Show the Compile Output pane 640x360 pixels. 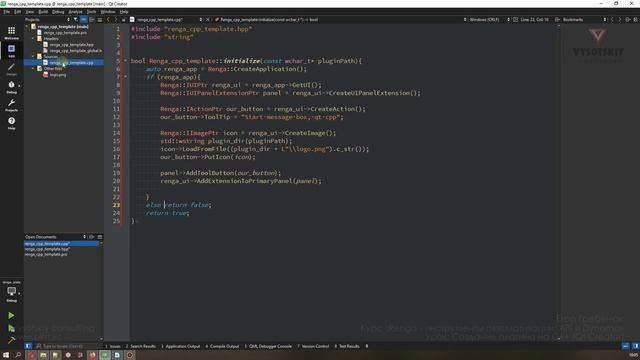click(x=222, y=346)
